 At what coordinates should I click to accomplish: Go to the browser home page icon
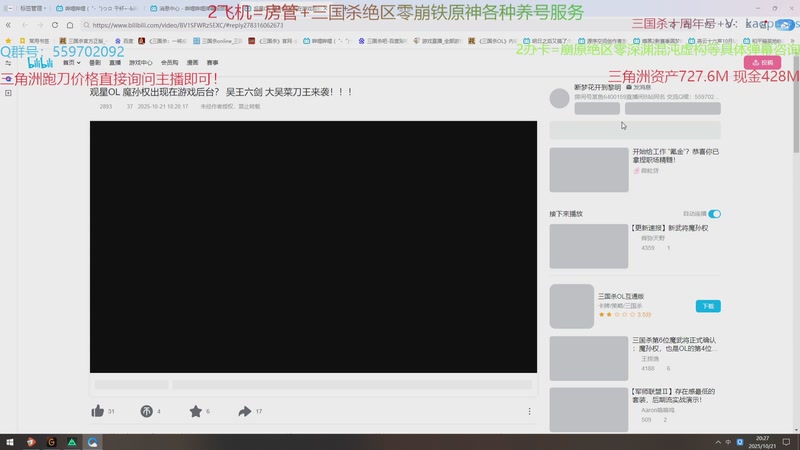click(70, 25)
